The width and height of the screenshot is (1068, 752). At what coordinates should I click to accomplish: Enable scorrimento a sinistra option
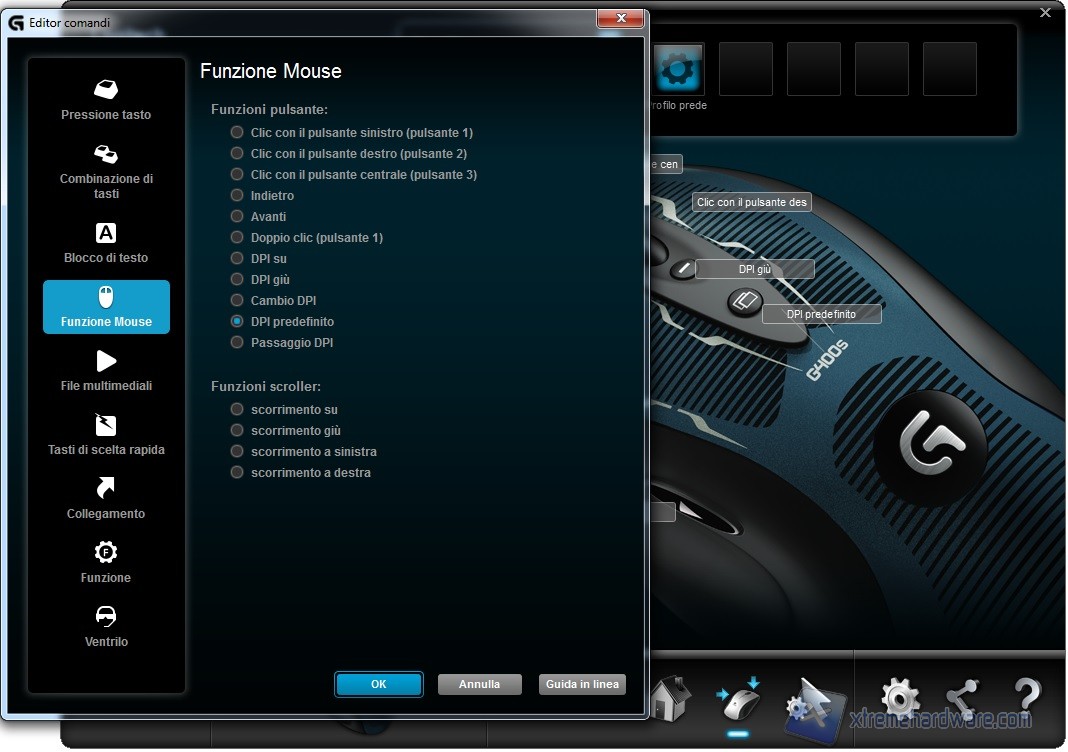pyautogui.click(x=237, y=451)
